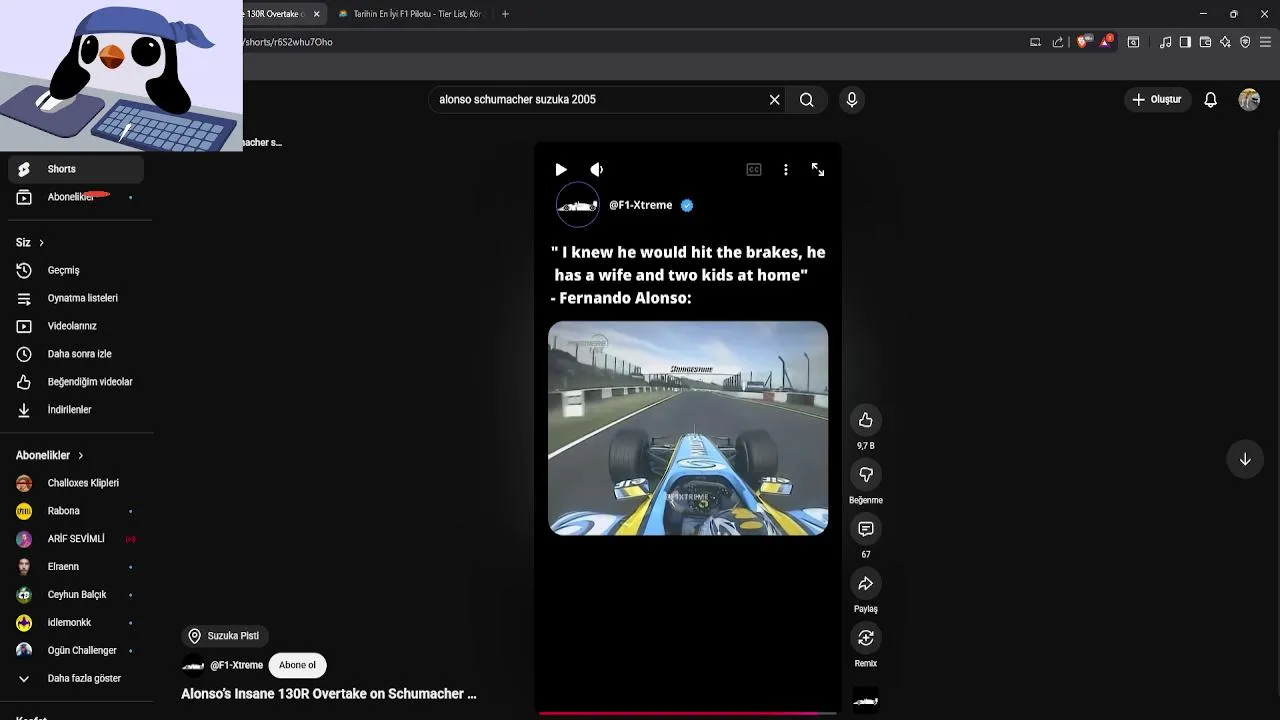Open the comments panel showing 67

(866, 529)
